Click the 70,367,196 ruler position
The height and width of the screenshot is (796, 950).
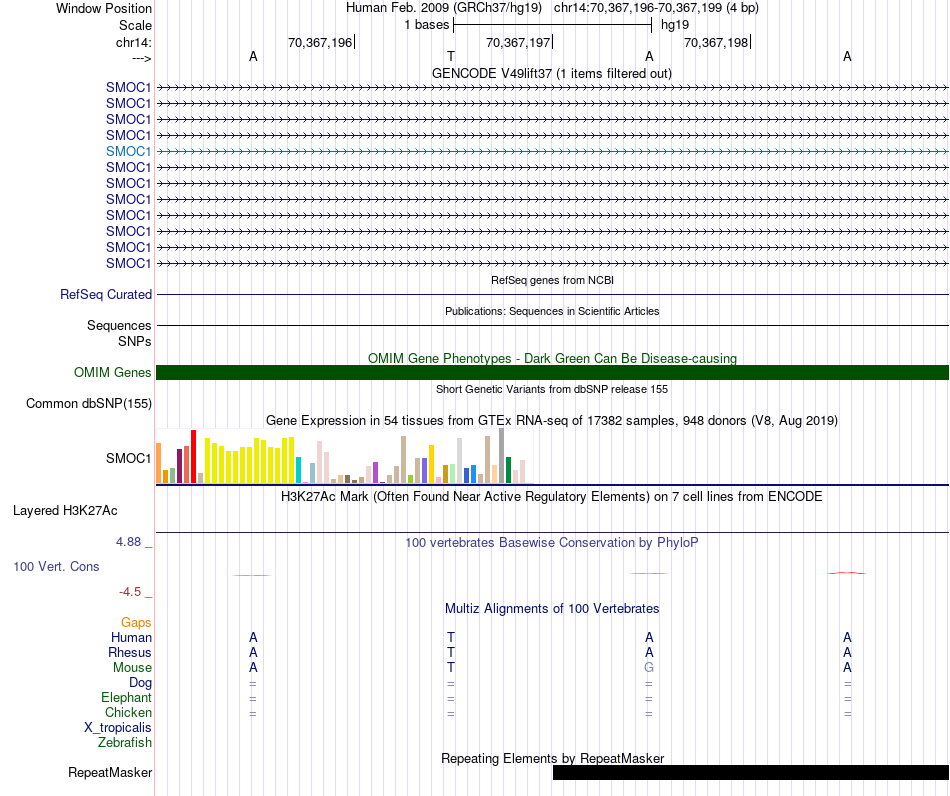point(320,42)
